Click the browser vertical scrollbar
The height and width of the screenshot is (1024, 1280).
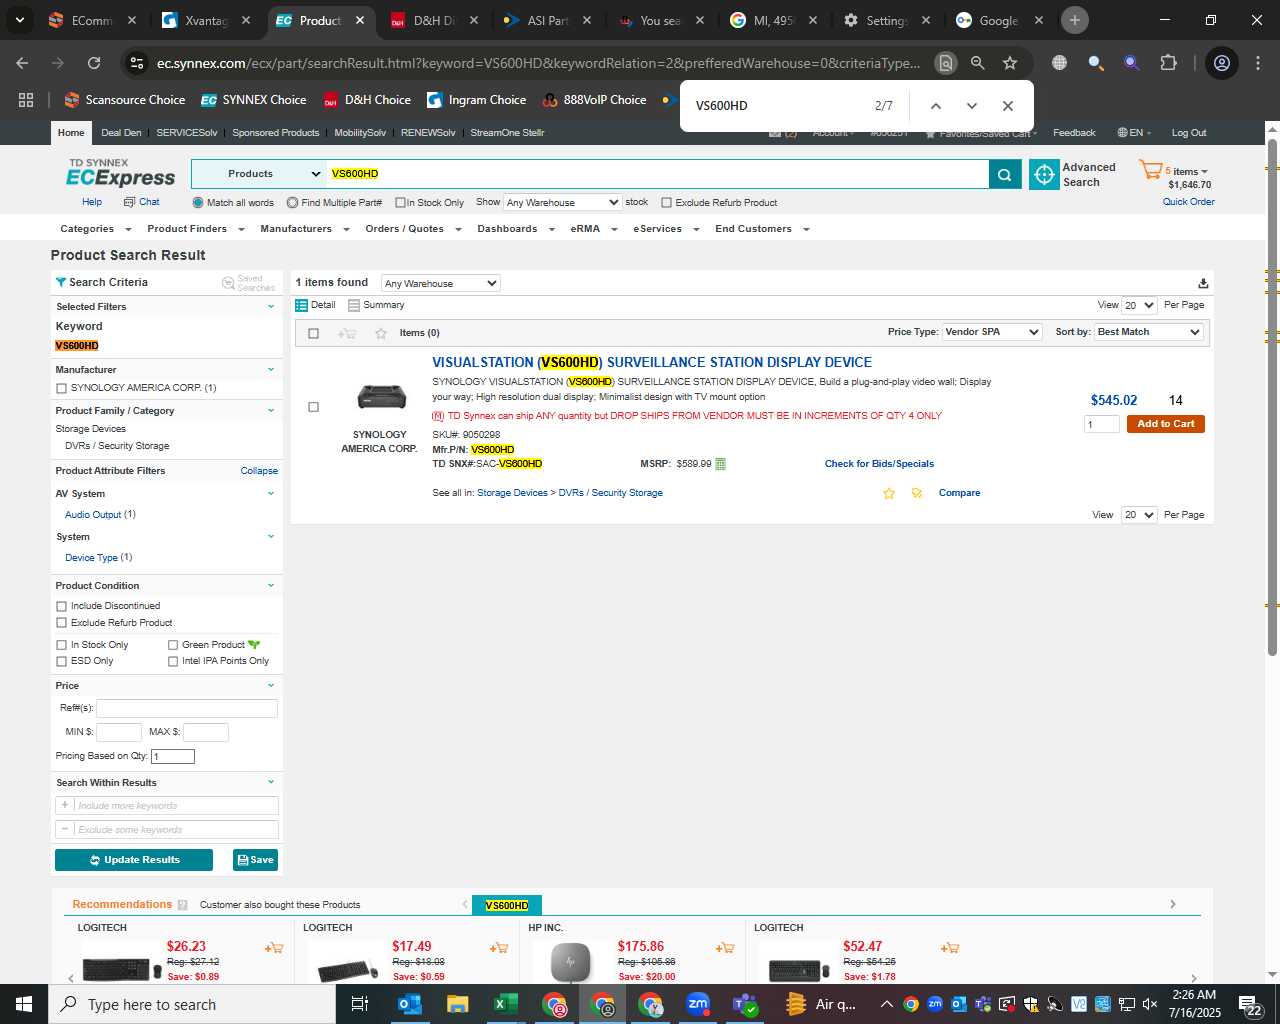(1272, 400)
